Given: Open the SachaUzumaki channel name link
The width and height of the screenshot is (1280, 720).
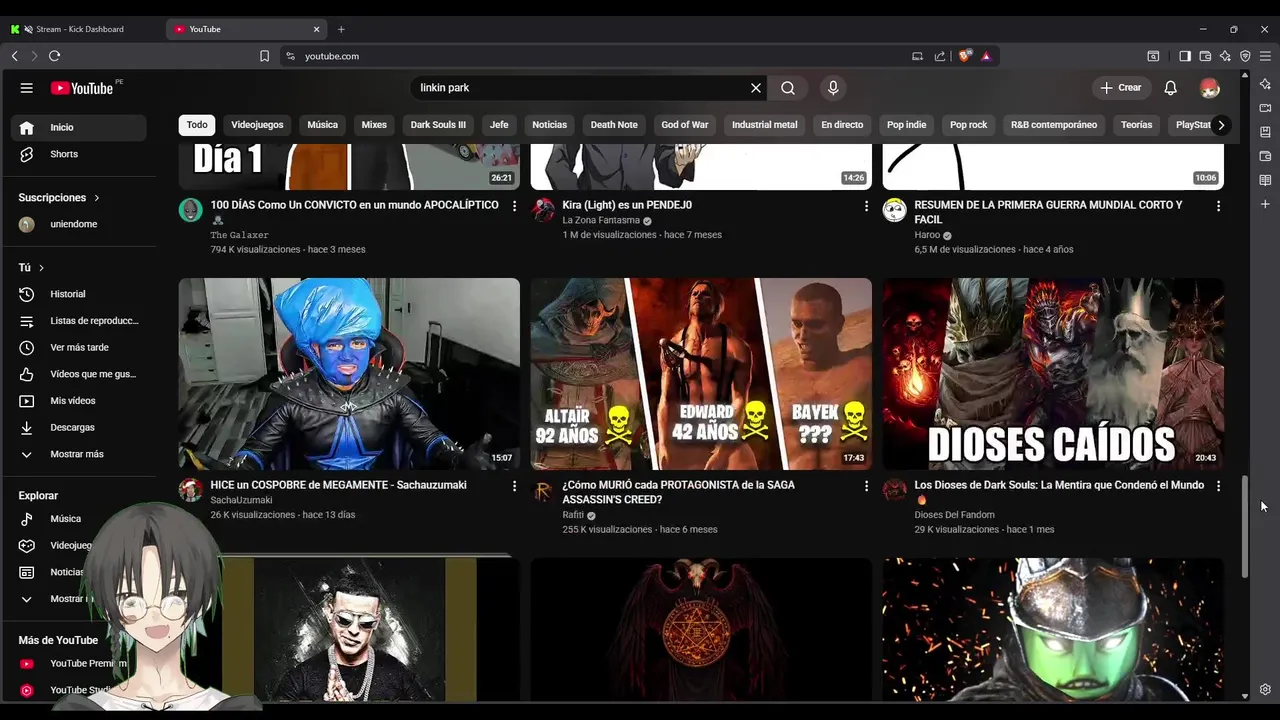Looking at the screenshot, I should click(241, 500).
